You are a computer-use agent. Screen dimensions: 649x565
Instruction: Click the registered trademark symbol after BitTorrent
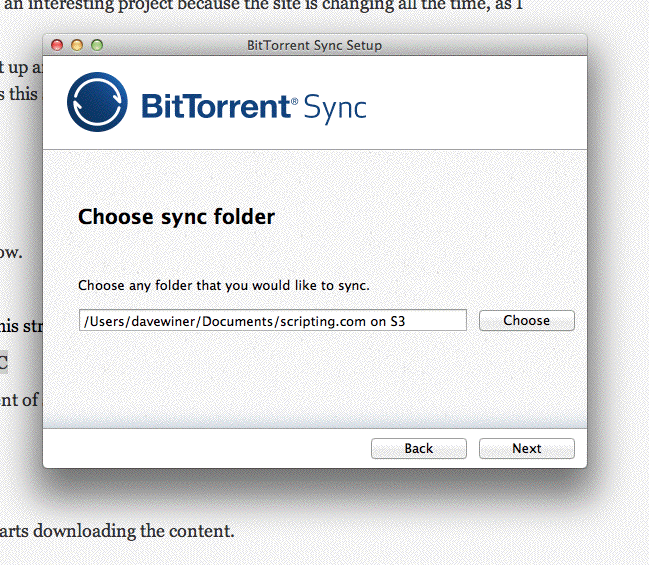tap(295, 101)
